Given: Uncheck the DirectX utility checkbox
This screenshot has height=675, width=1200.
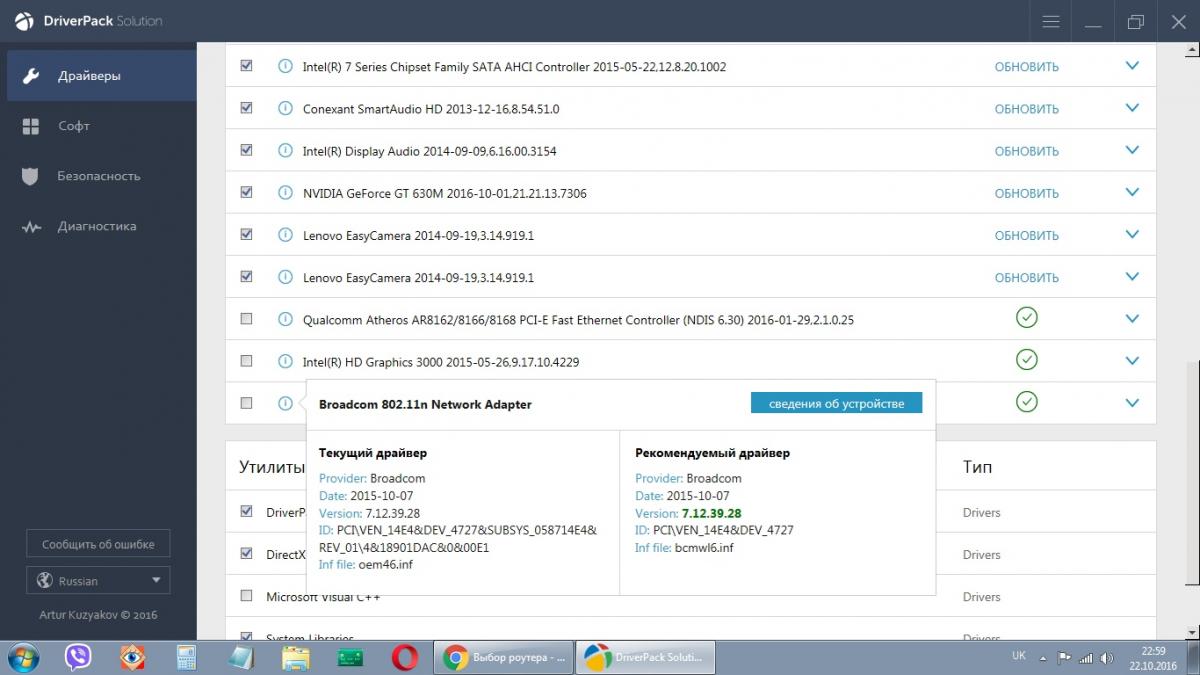Looking at the screenshot, I should click(x=246, y=553).
